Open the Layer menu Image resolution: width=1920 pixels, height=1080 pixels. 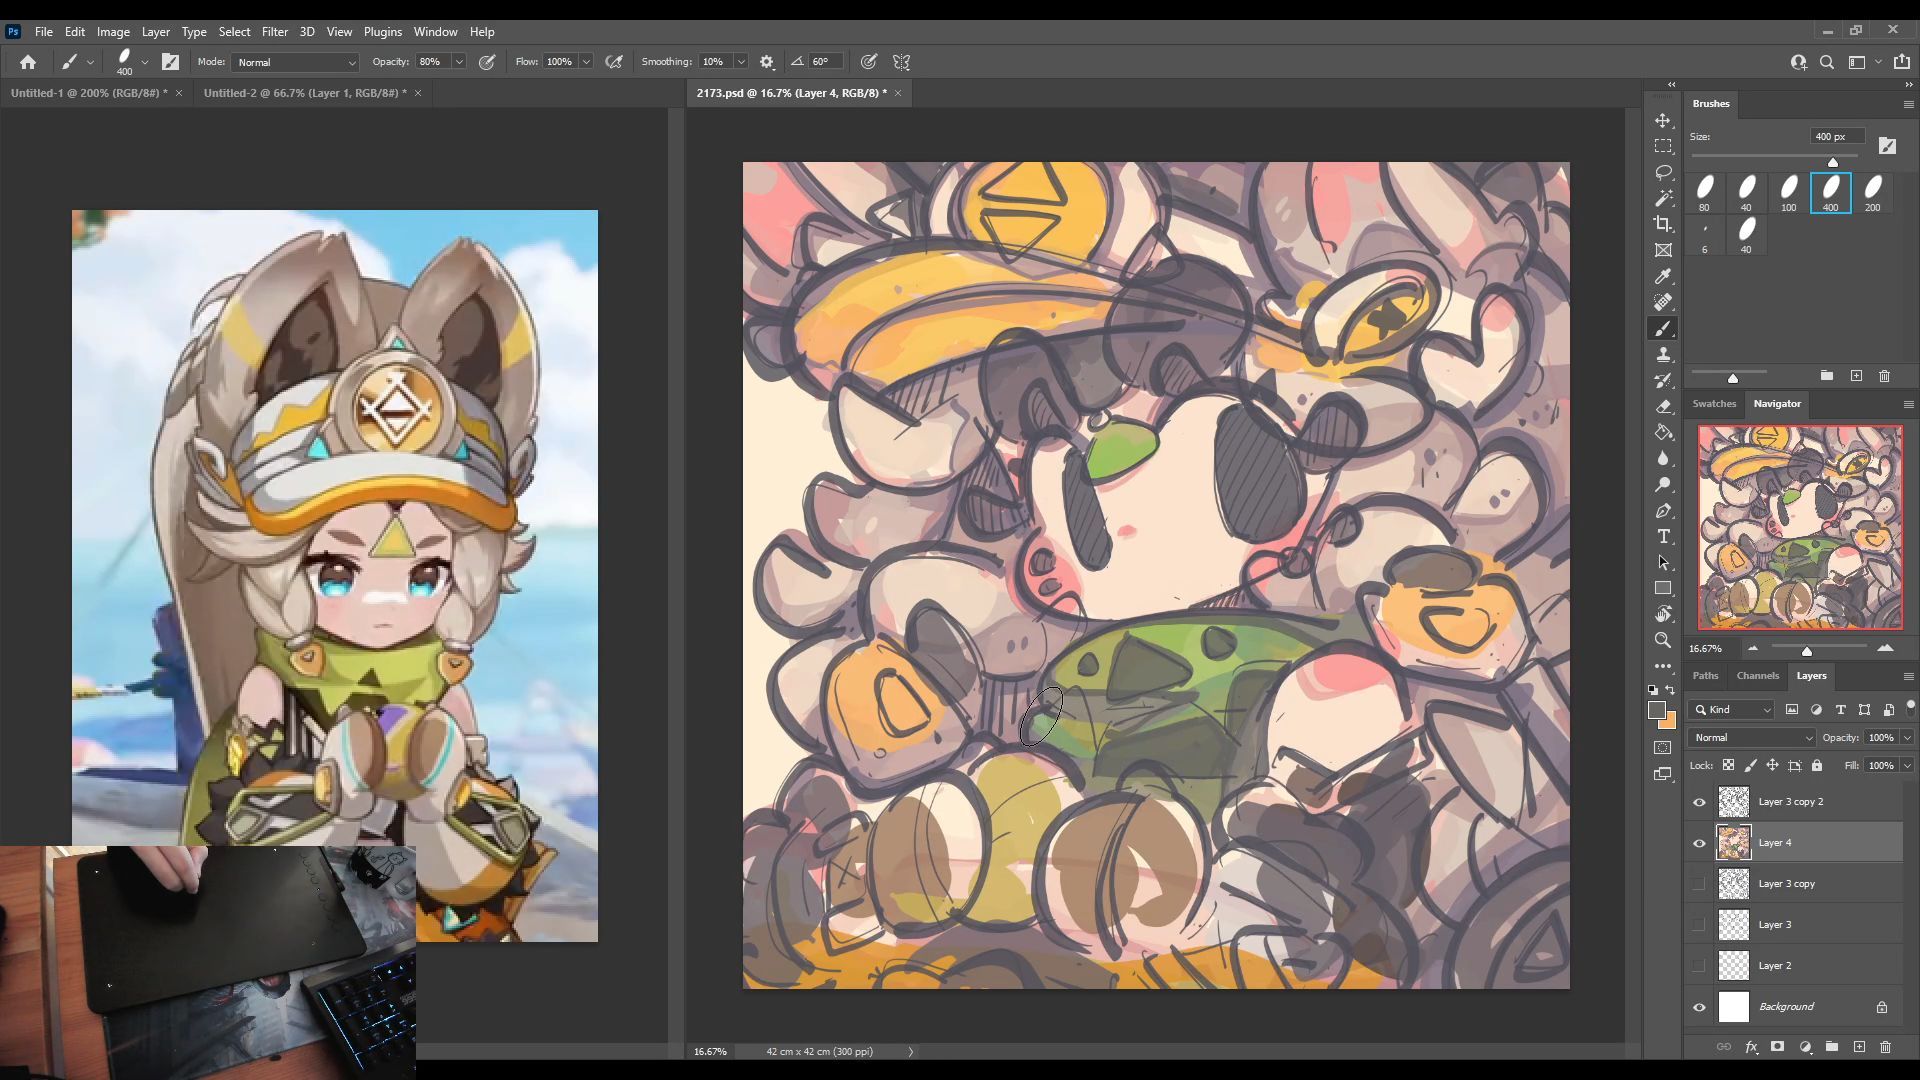coord(155,32)
